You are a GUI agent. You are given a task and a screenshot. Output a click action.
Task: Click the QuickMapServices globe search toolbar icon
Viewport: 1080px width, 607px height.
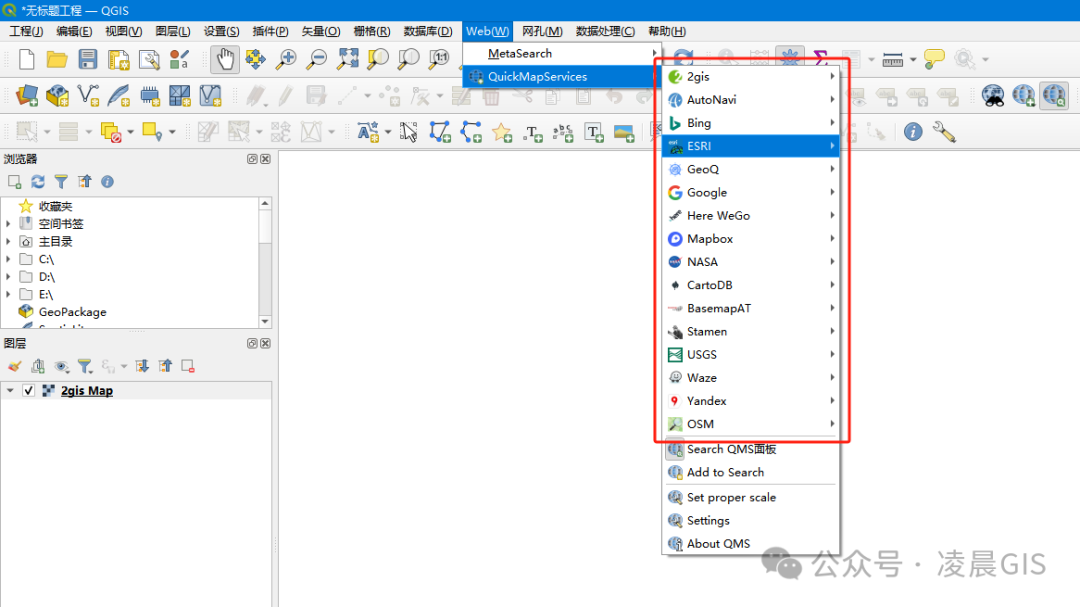pyautogui.click(x=1054, y=95)
